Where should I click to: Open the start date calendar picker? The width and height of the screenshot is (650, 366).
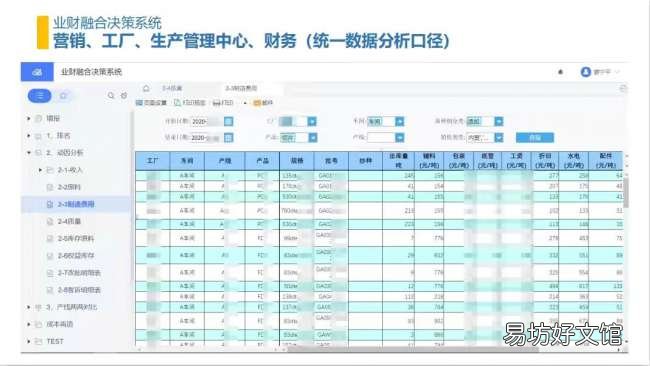pos(228,121)
